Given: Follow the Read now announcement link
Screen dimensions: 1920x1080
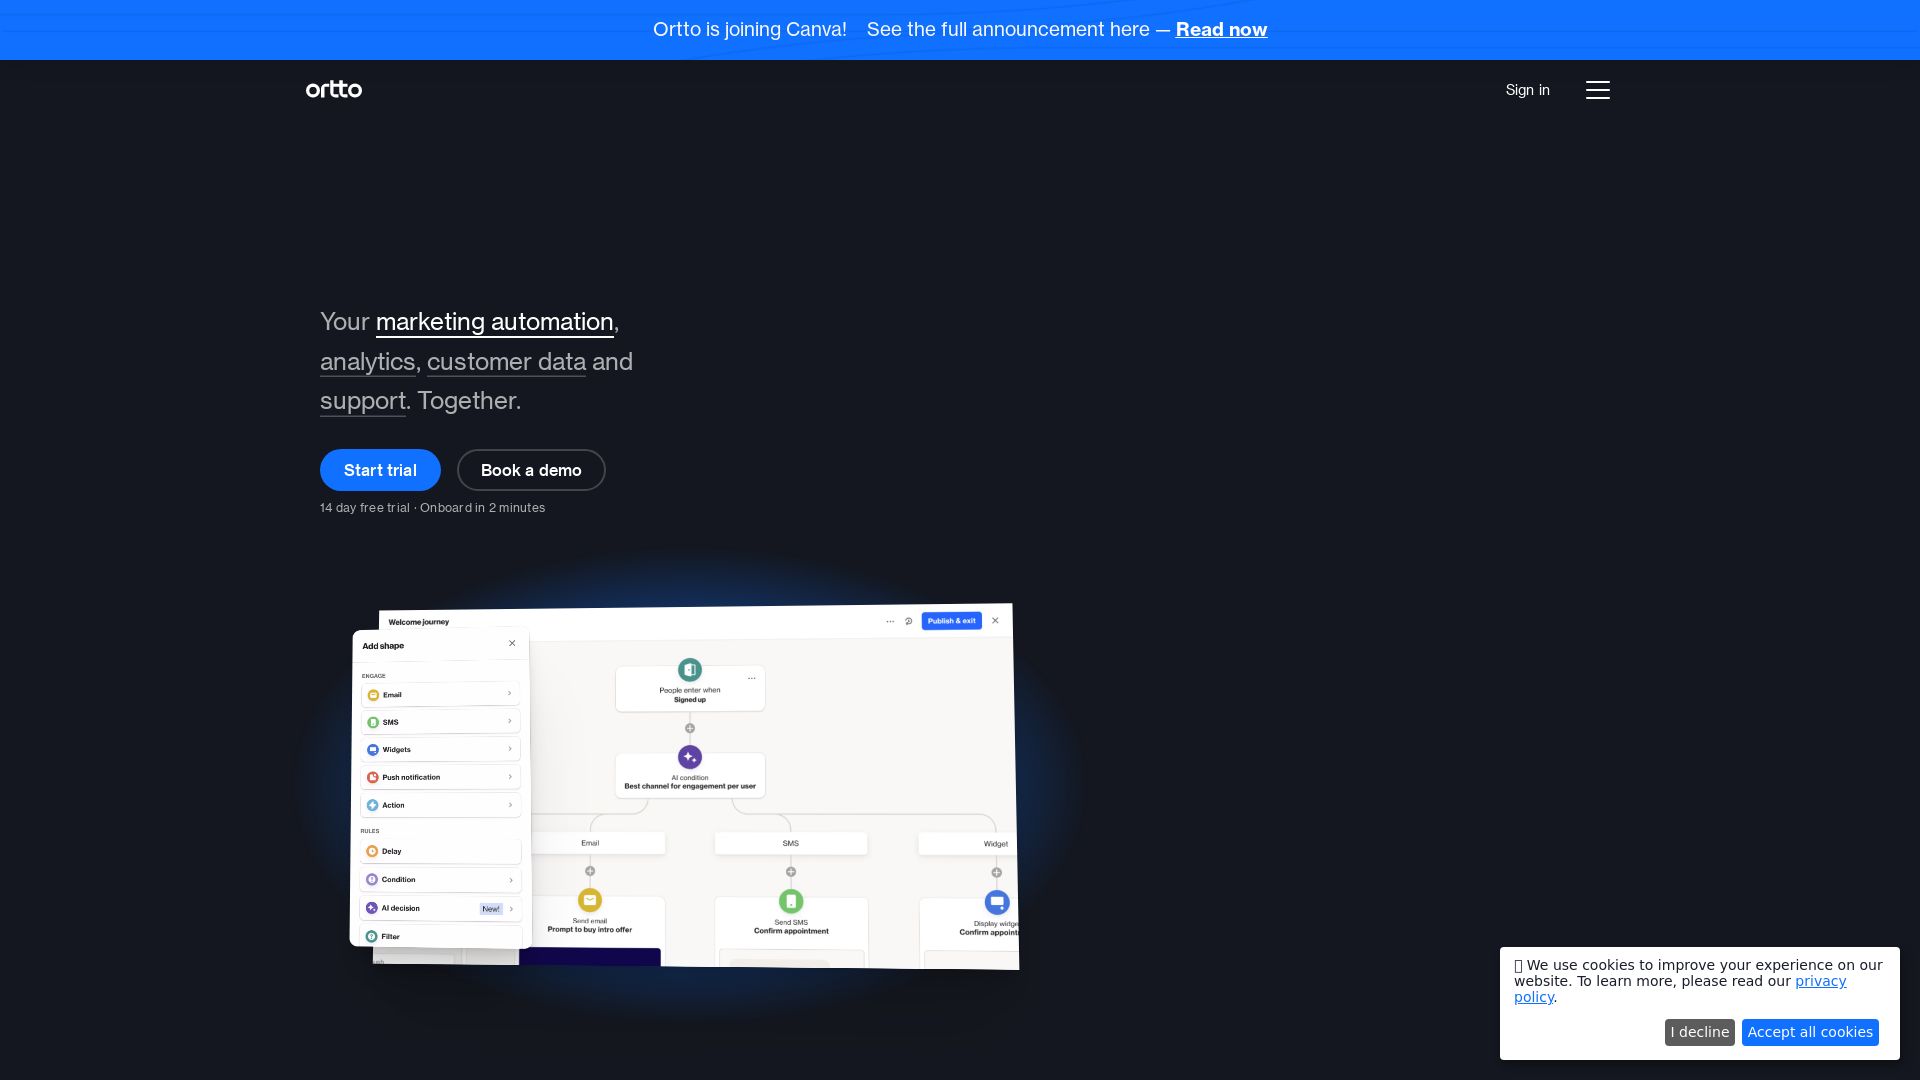Looking at the screenshot, I should (x=1221, y=30).
